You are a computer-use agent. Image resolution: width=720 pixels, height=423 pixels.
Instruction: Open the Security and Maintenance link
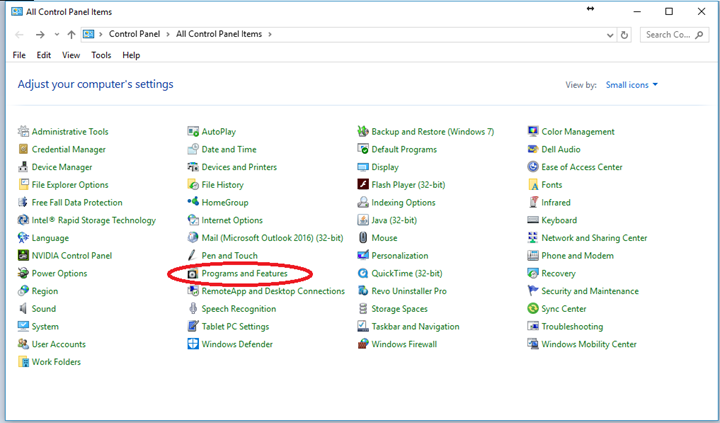(x=590, y=291)
